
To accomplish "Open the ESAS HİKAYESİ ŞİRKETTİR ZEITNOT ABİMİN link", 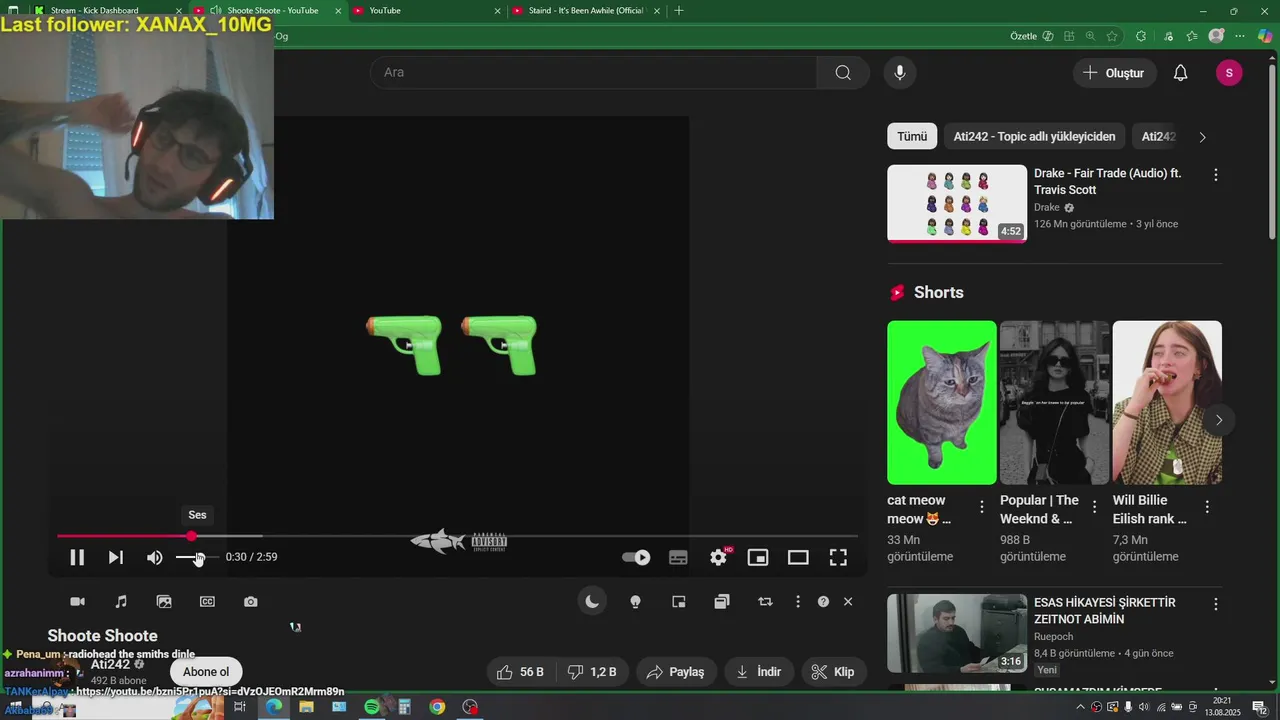I will 1105,611.
